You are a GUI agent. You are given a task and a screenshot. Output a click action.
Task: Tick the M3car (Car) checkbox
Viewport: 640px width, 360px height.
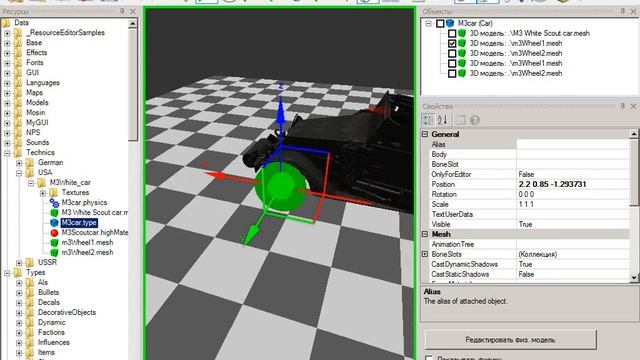pos(440,23)
